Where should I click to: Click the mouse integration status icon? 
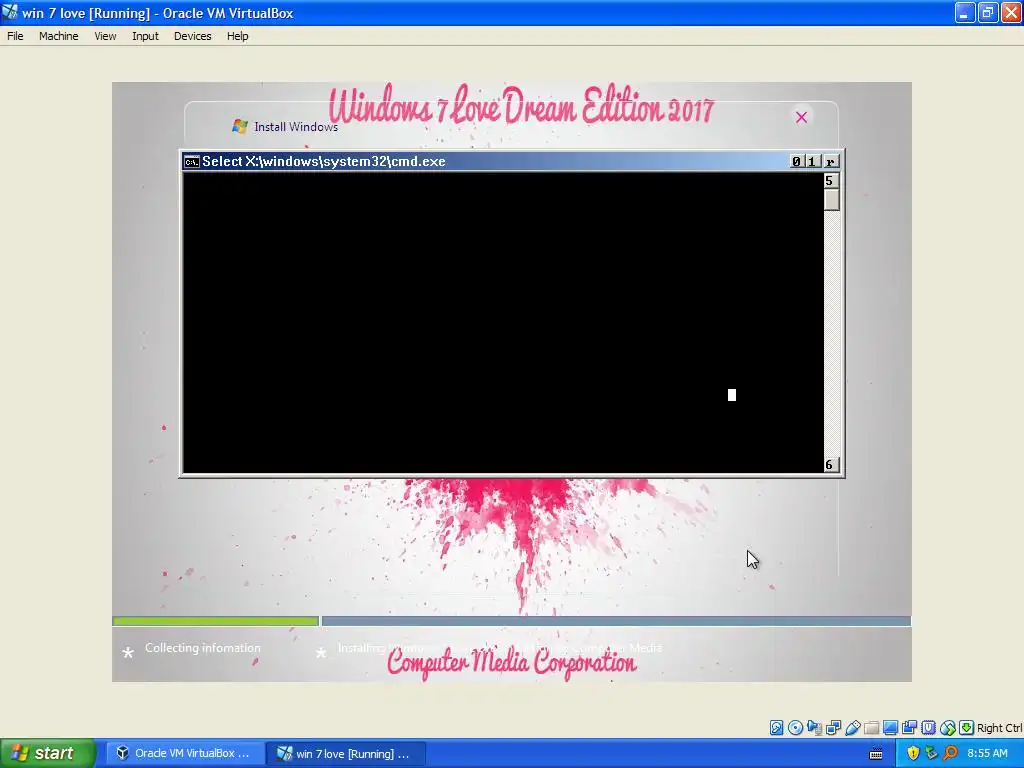(948, 728)
